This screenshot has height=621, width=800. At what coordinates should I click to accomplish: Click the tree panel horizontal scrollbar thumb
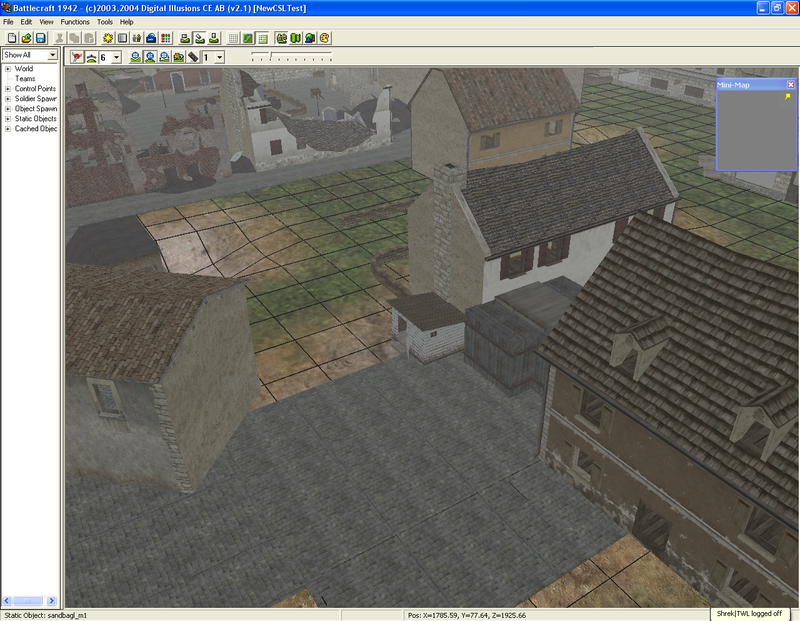click(x=28, y=601)
